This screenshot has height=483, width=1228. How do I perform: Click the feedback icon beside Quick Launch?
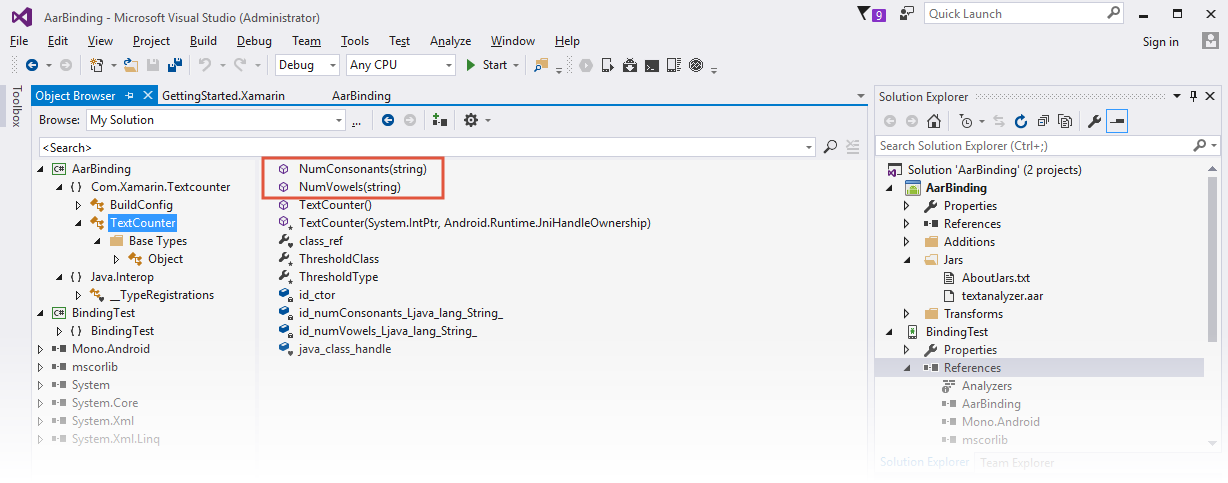tap(907, 13)
